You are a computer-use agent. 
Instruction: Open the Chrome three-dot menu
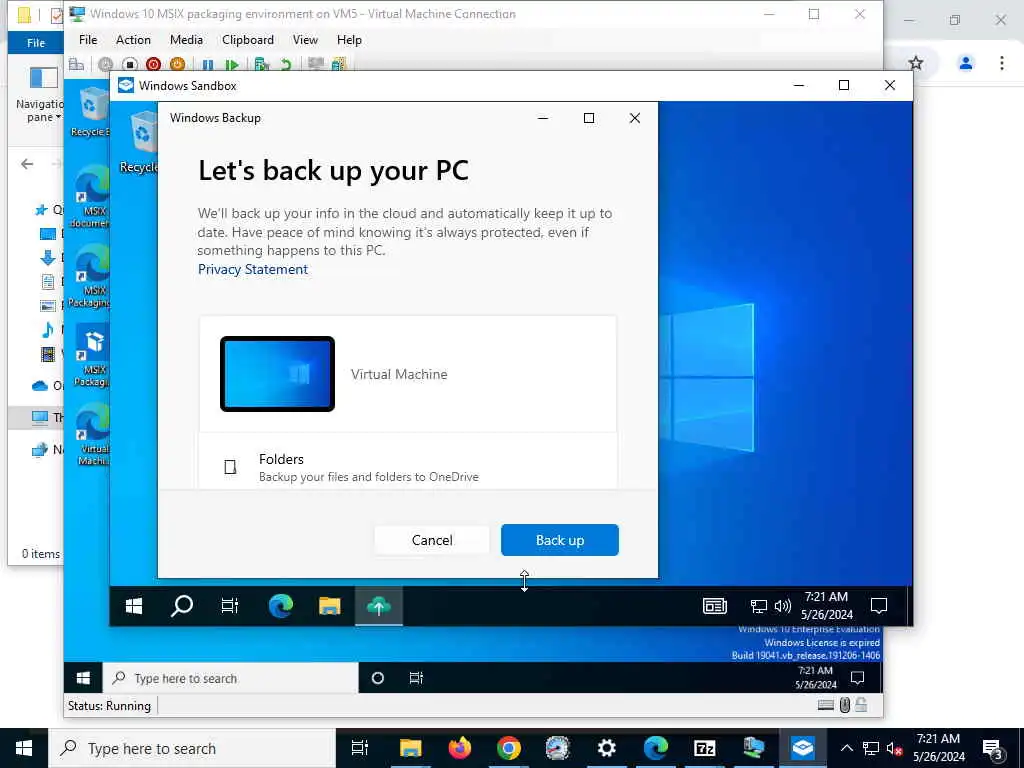tap(1002, 63)
